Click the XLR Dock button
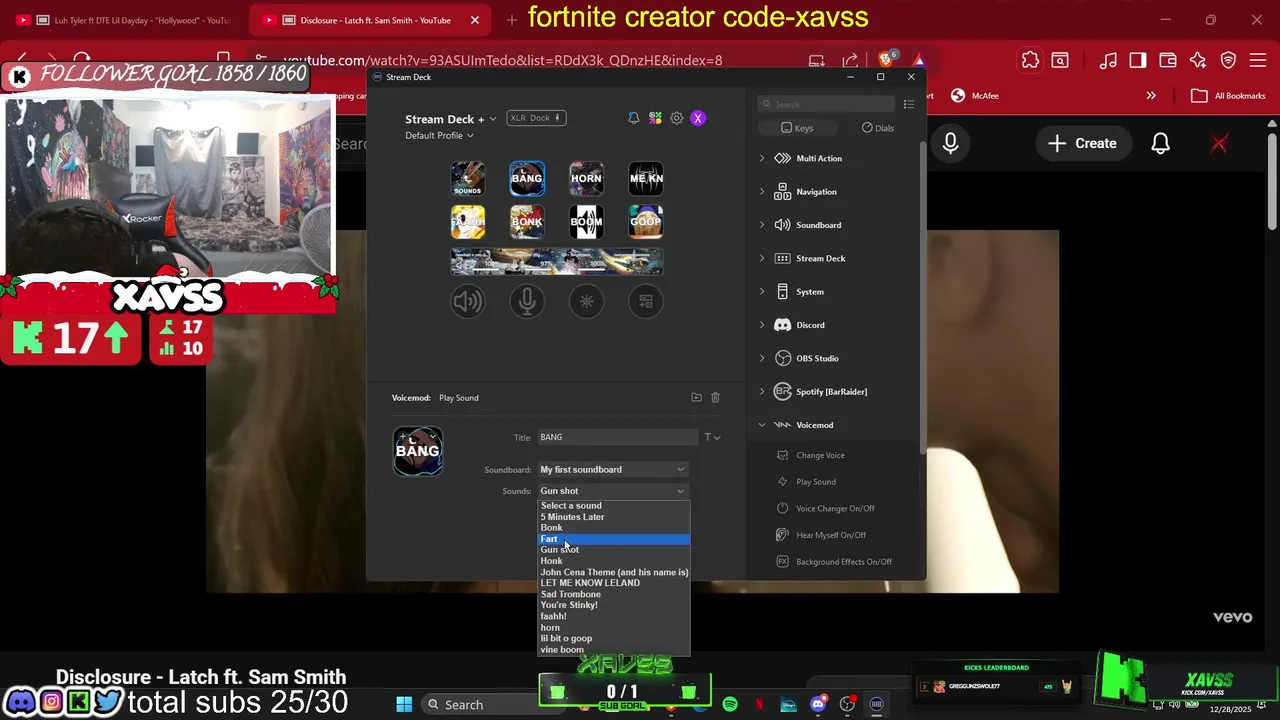Viewport: 1280px width, 720px height. (536, 118)
